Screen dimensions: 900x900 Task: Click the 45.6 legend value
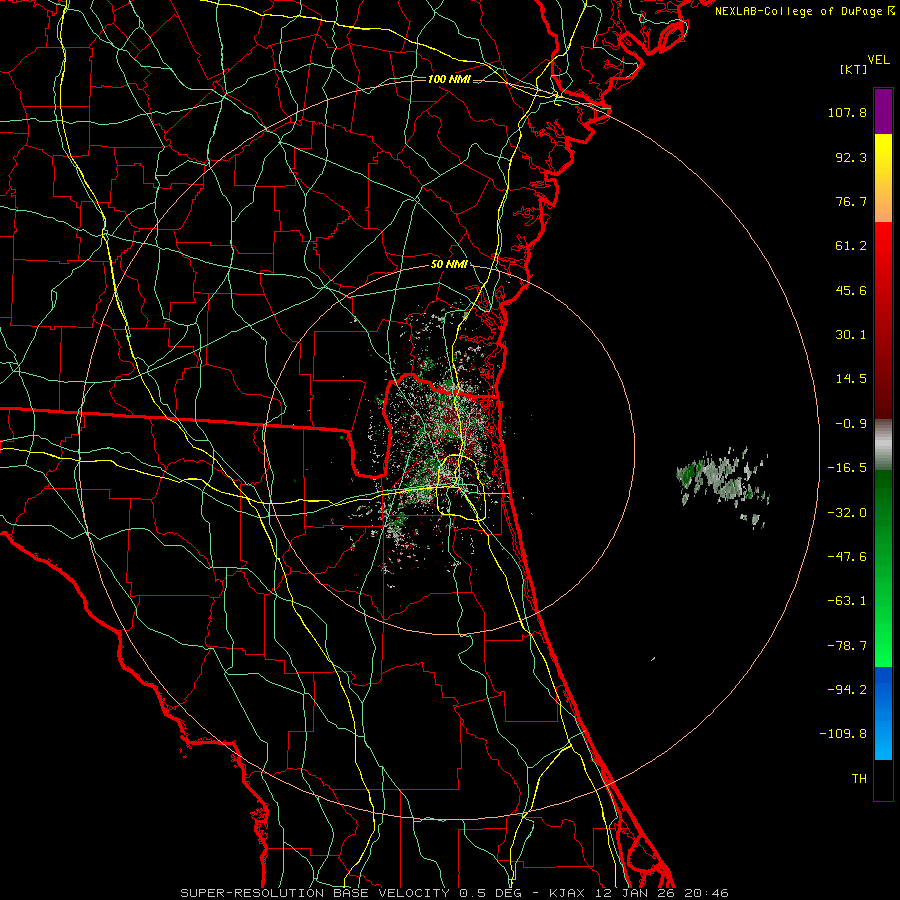coord(851,290)
